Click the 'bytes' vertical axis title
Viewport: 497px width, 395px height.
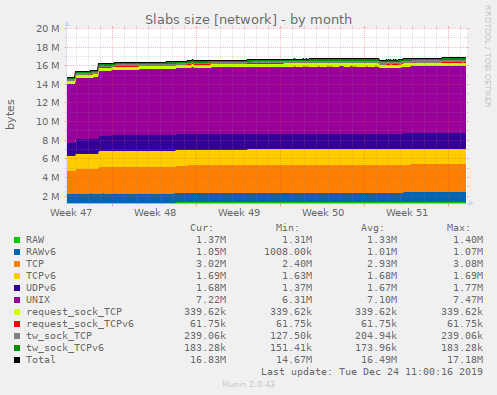tap(10, 114)
